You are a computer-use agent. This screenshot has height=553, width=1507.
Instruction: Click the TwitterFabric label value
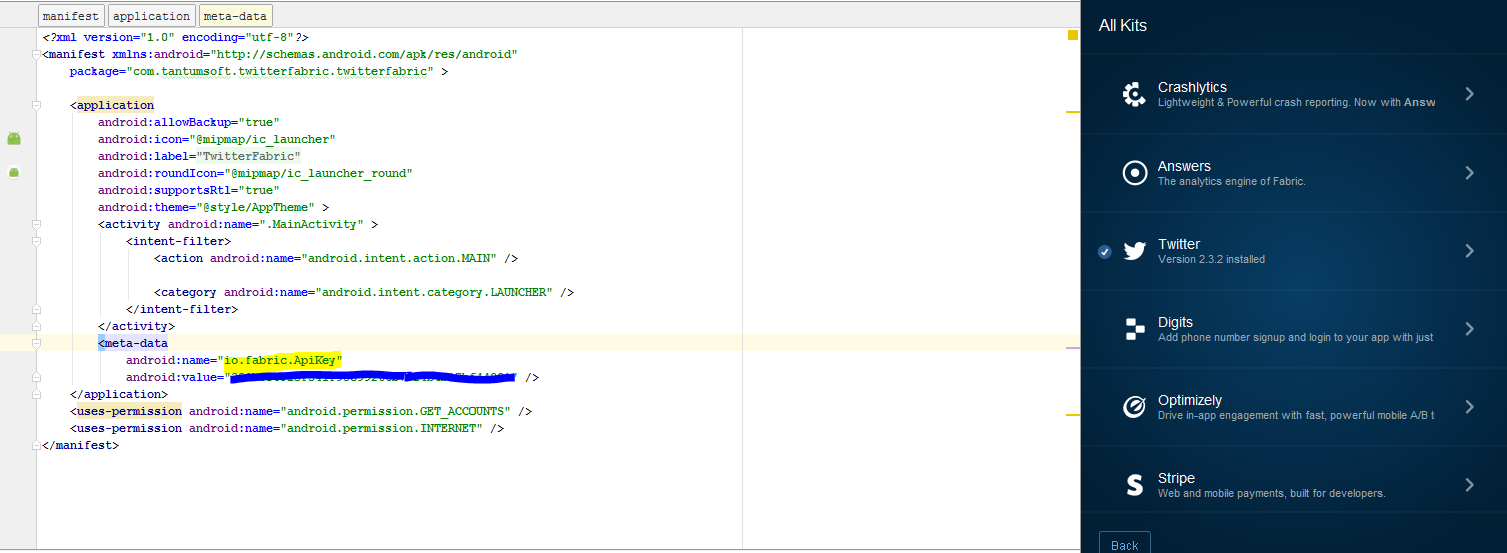pos(248,156)
